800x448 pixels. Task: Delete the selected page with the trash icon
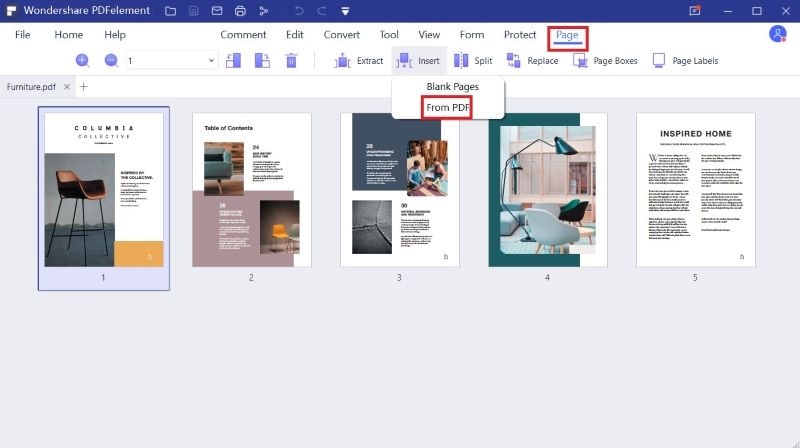click(x=291, y=61)
